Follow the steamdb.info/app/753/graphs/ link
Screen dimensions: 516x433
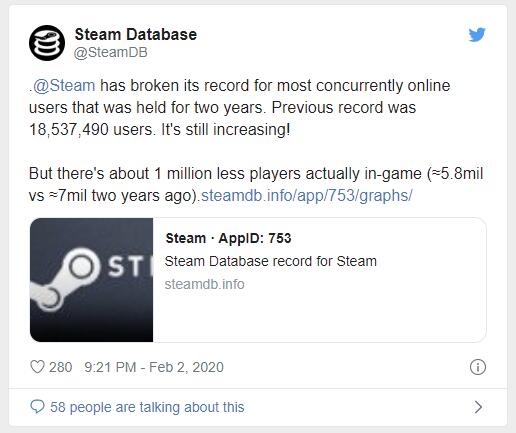[x=307, y=195]
